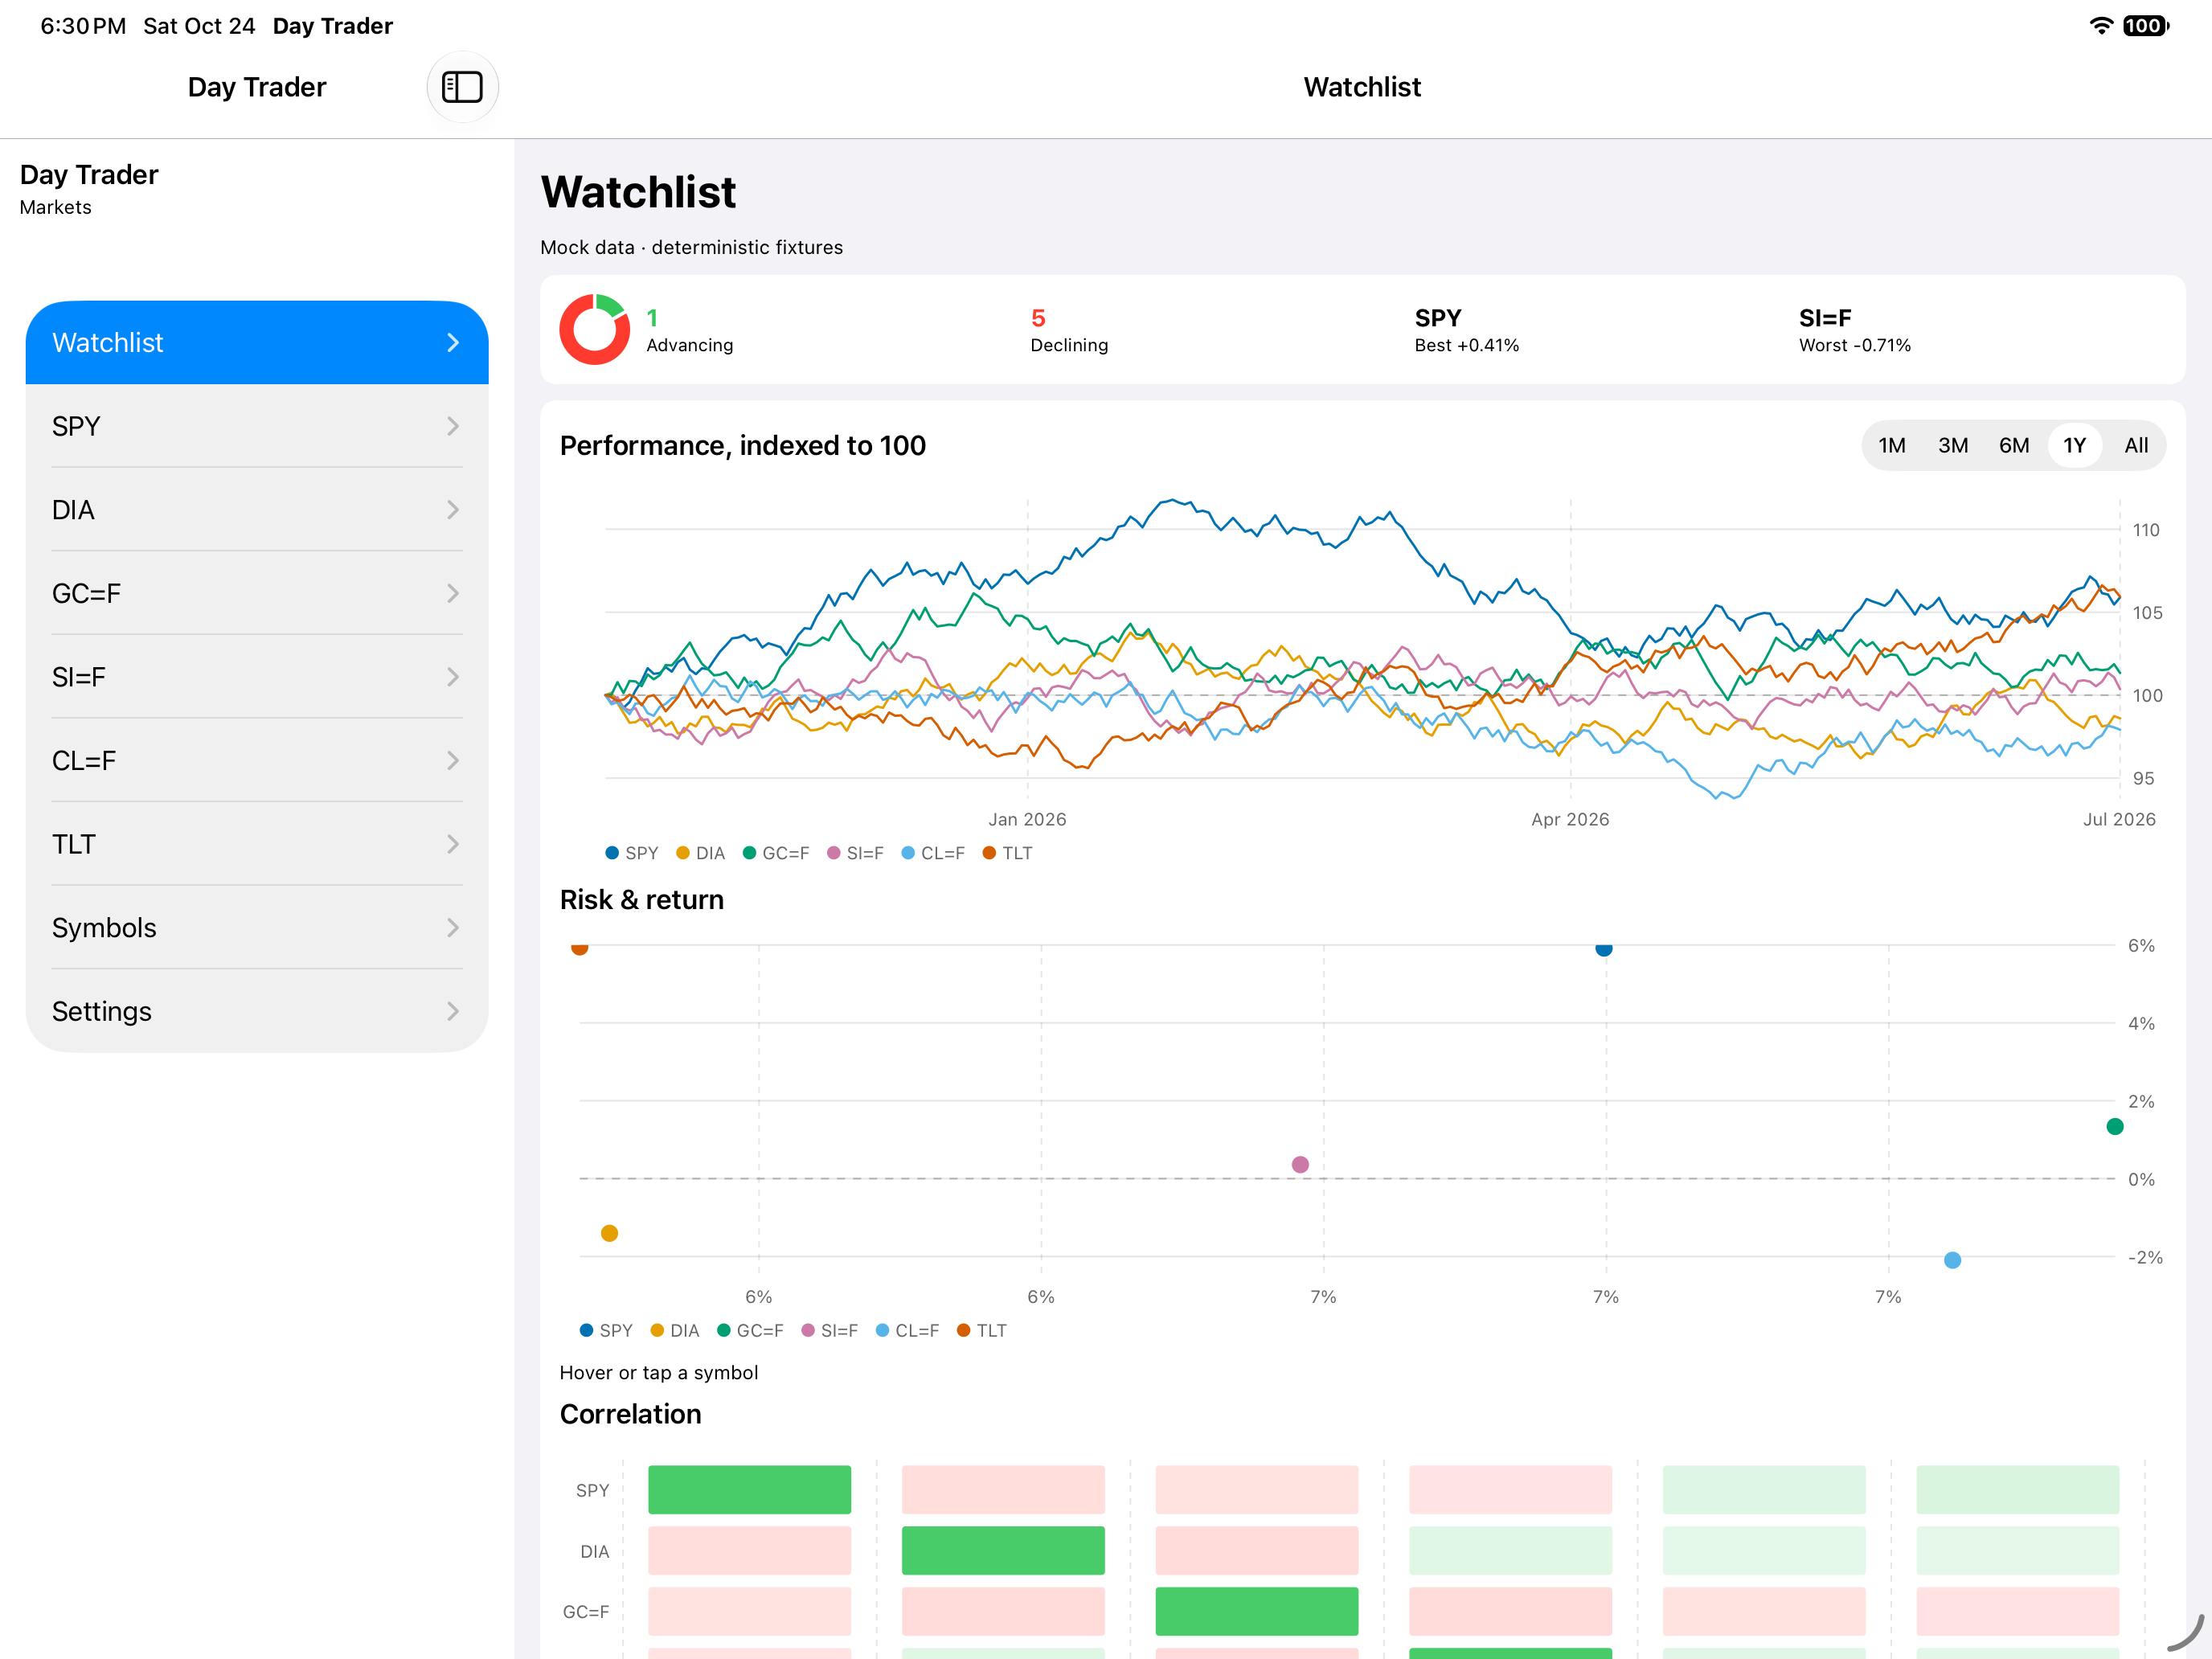Tap CL=F in the risk & return legend

(x=907, y=1330)
